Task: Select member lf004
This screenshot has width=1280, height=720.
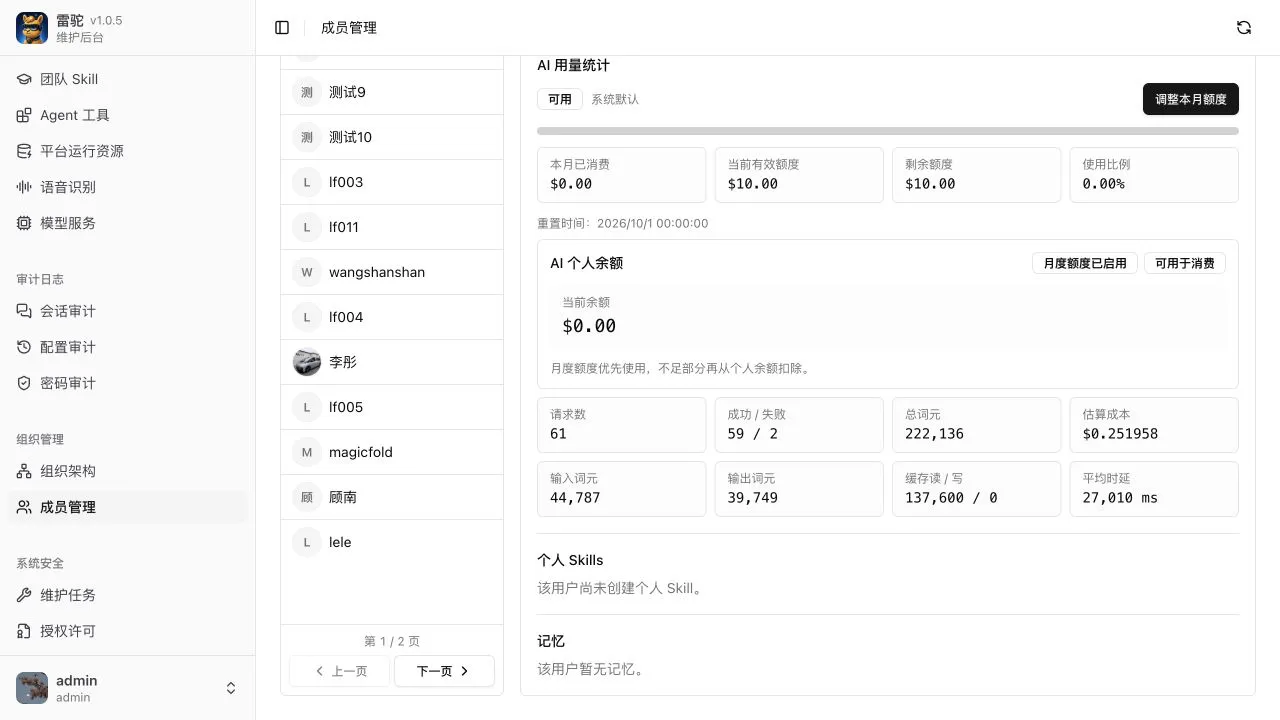Action: (392, 317)
